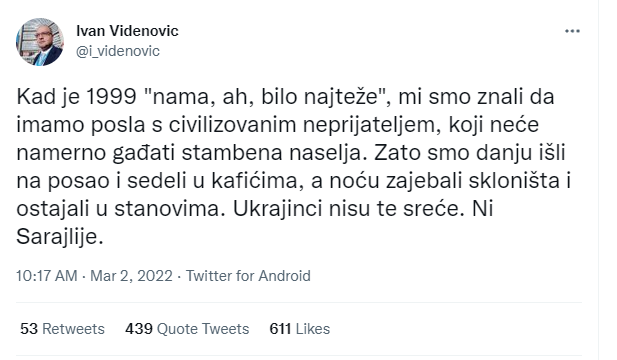Image resolution: width=617 pixels, height=360 pixels.
Task: Open the Twitter for Android source link
Action: point(248,276)
